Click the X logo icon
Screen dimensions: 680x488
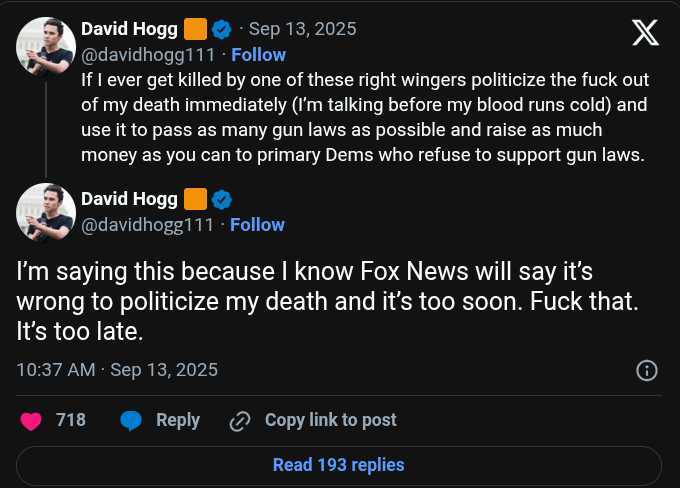(646, 33)
